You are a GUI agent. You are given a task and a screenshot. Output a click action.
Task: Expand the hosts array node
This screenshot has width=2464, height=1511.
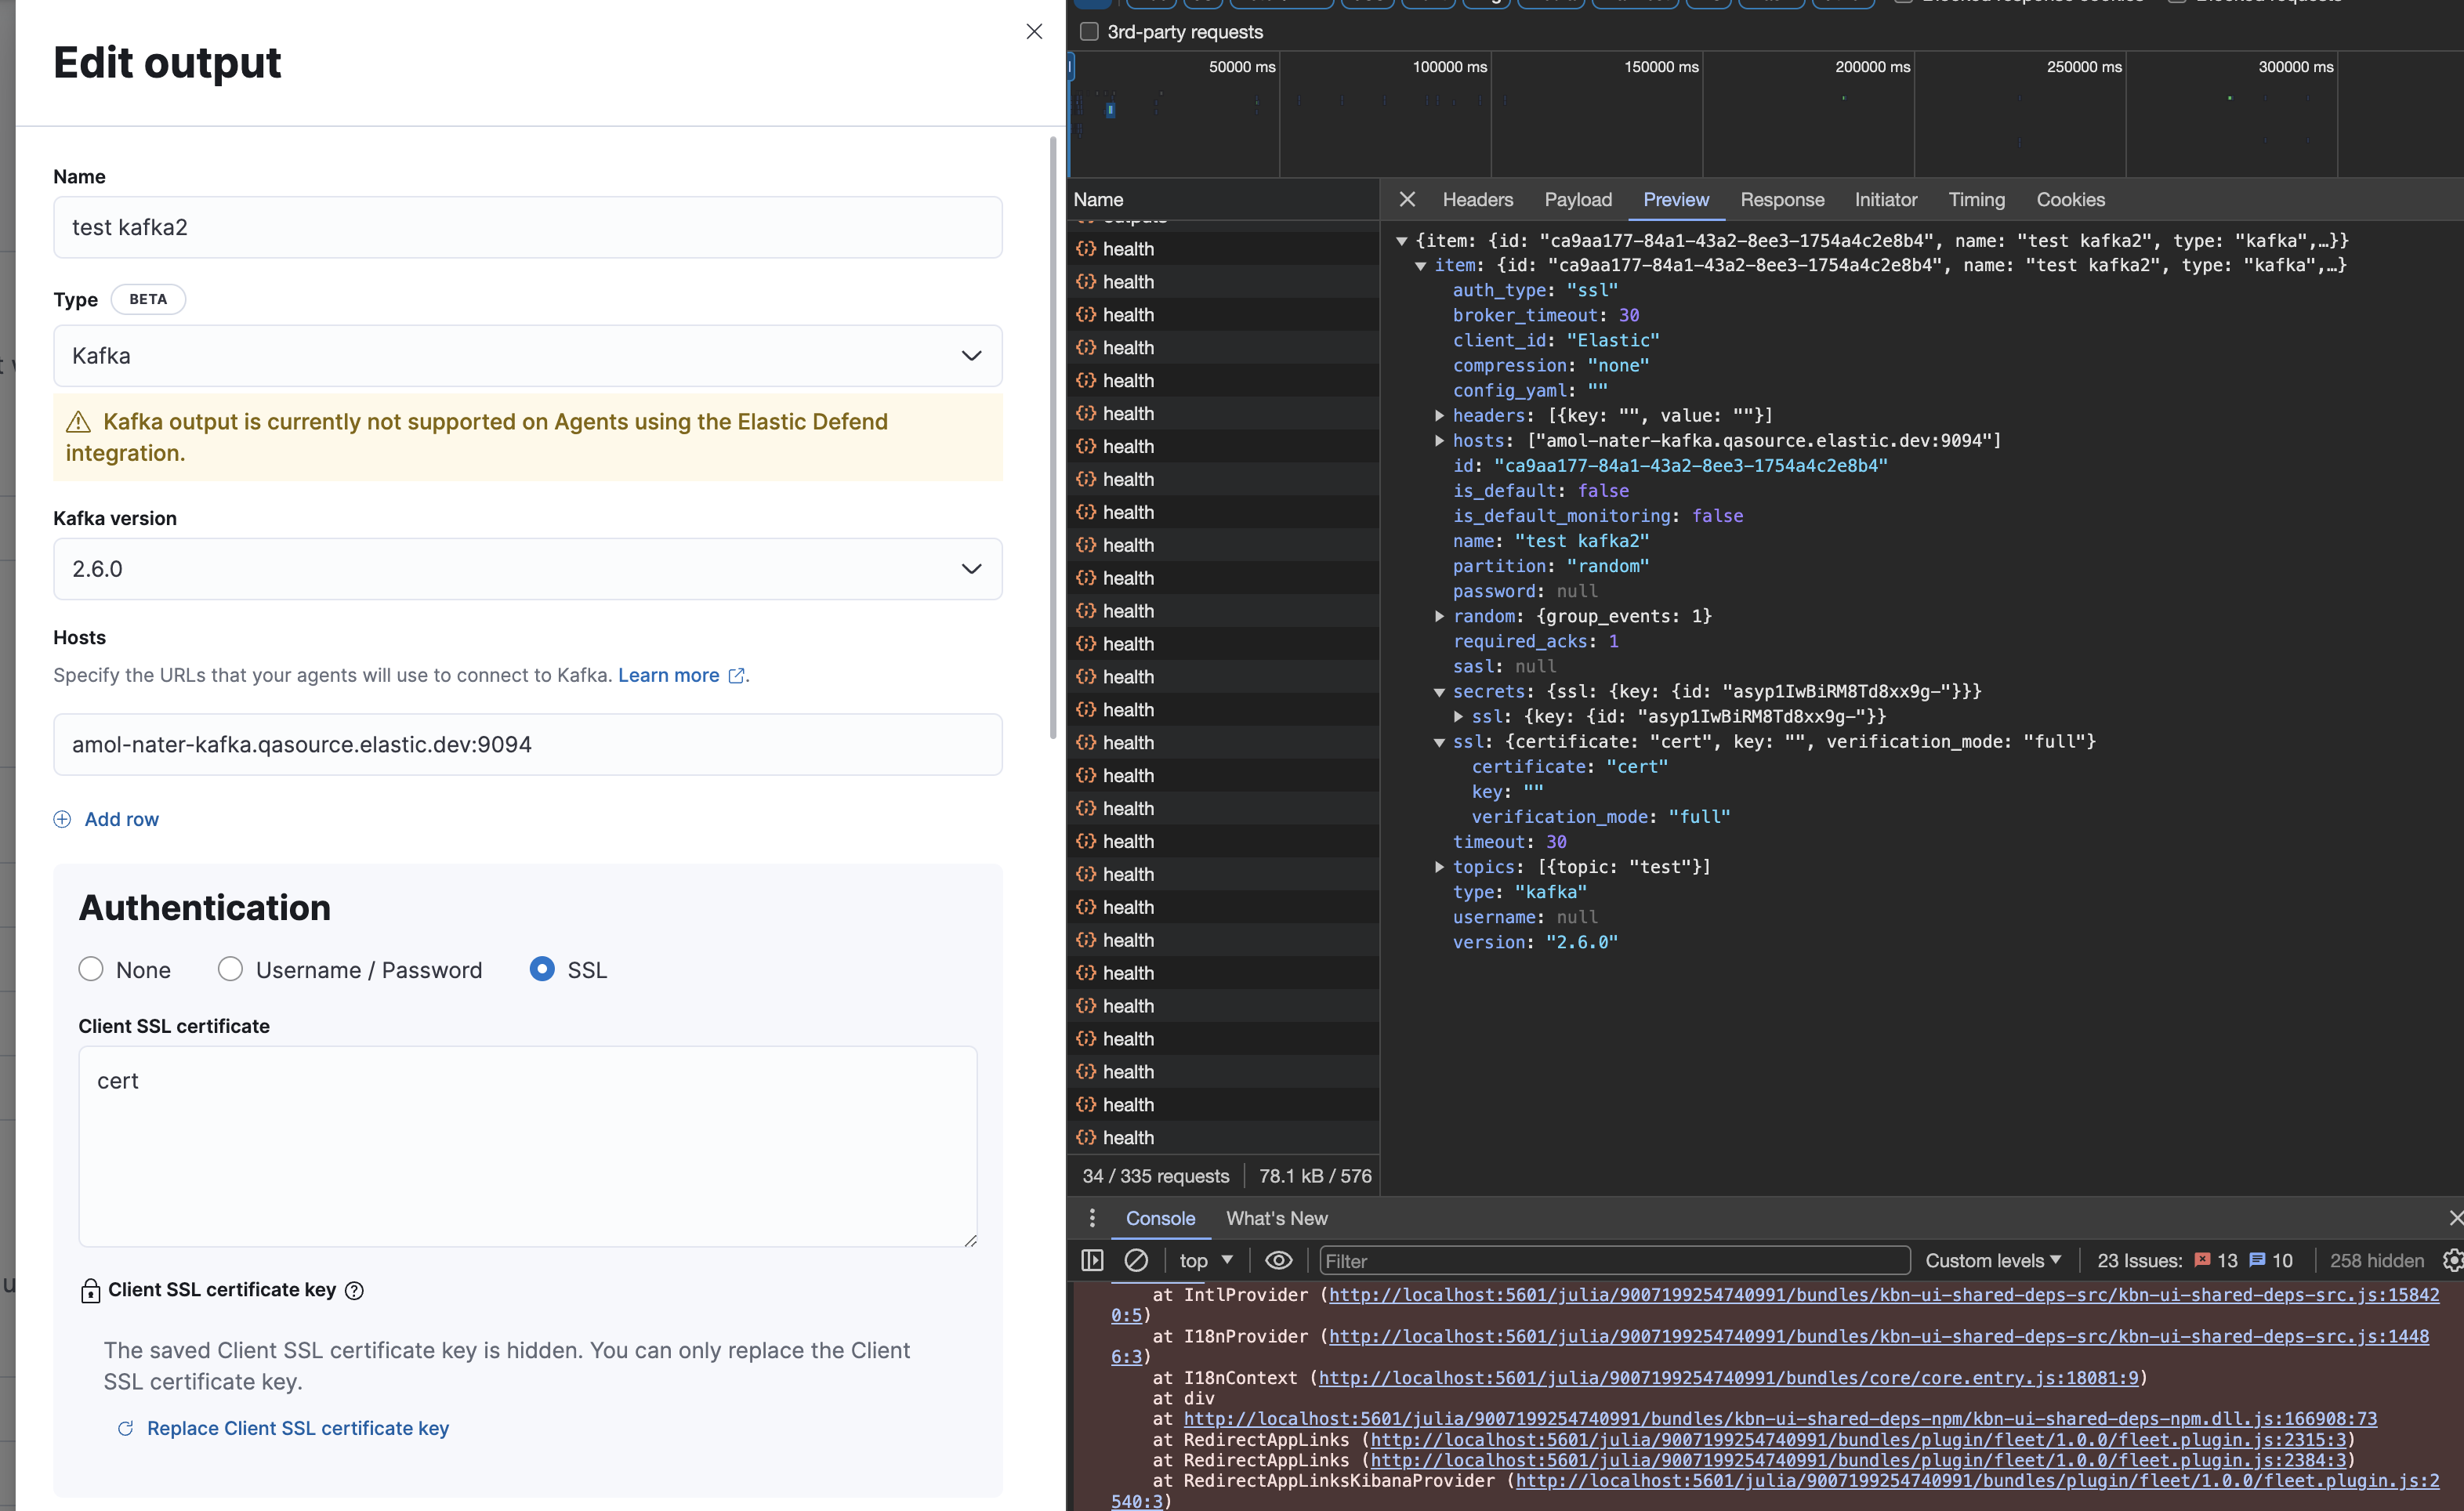(1440, 441)
